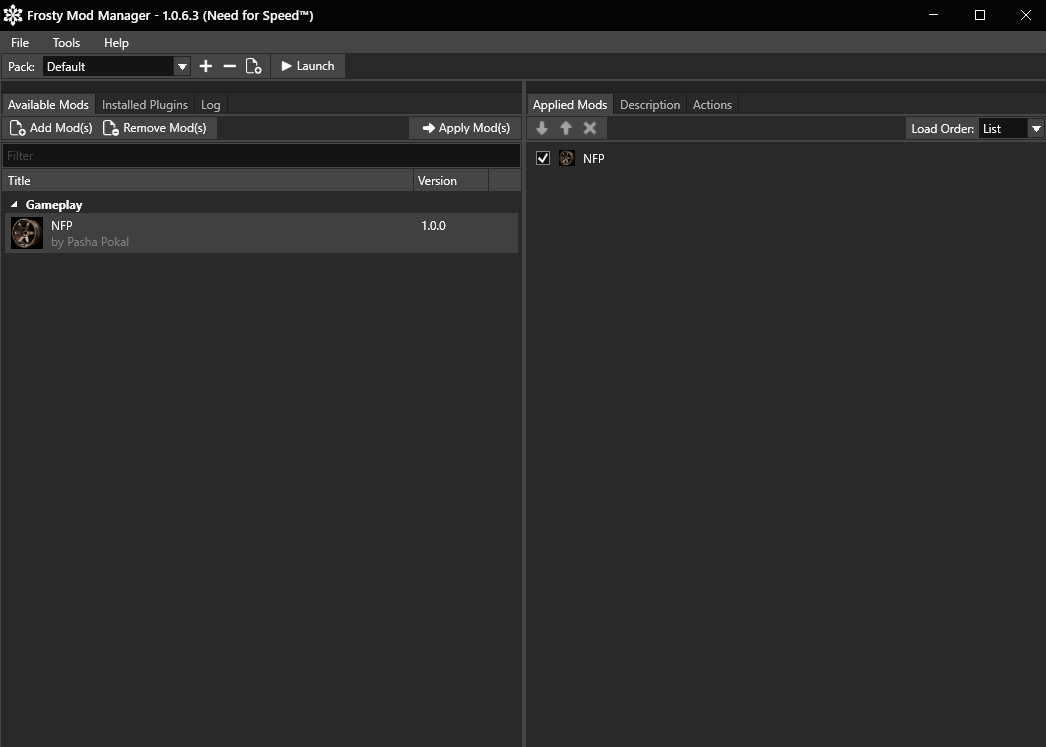Click the Frosty snowflake app icon
The width and height of the screenshot is (1046, 747).
[x=13, y=15]
